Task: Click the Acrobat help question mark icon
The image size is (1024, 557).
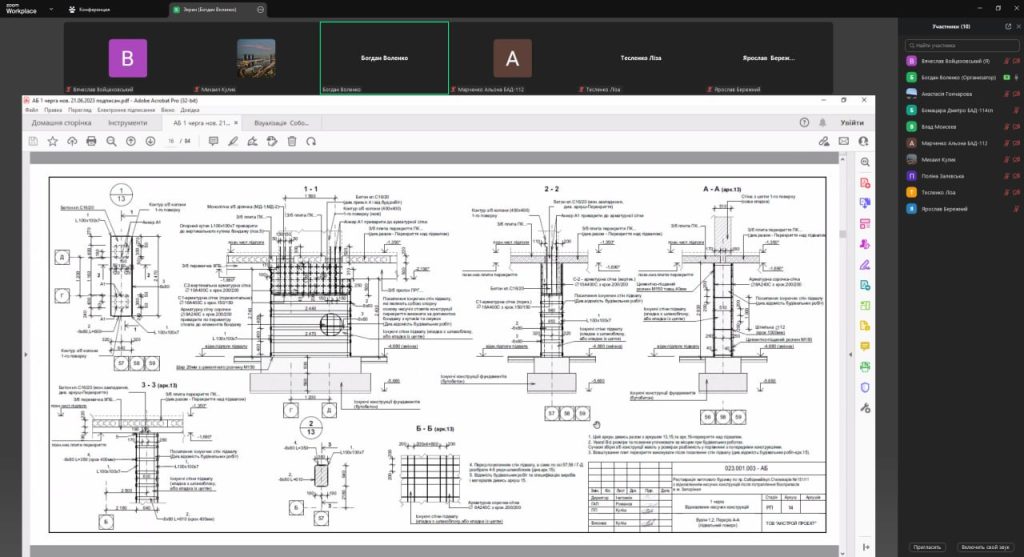Action: tap(803, 122)
